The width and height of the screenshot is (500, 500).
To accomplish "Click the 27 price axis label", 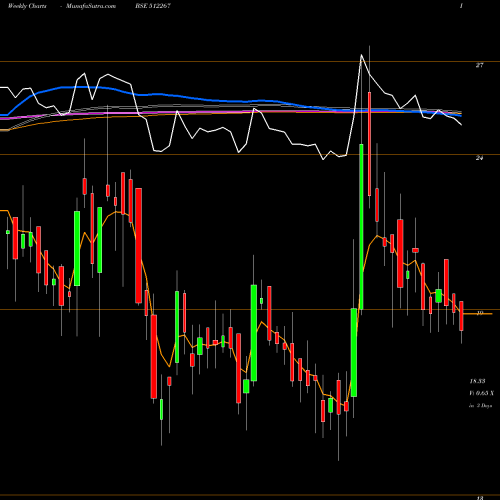I will 479,65.
